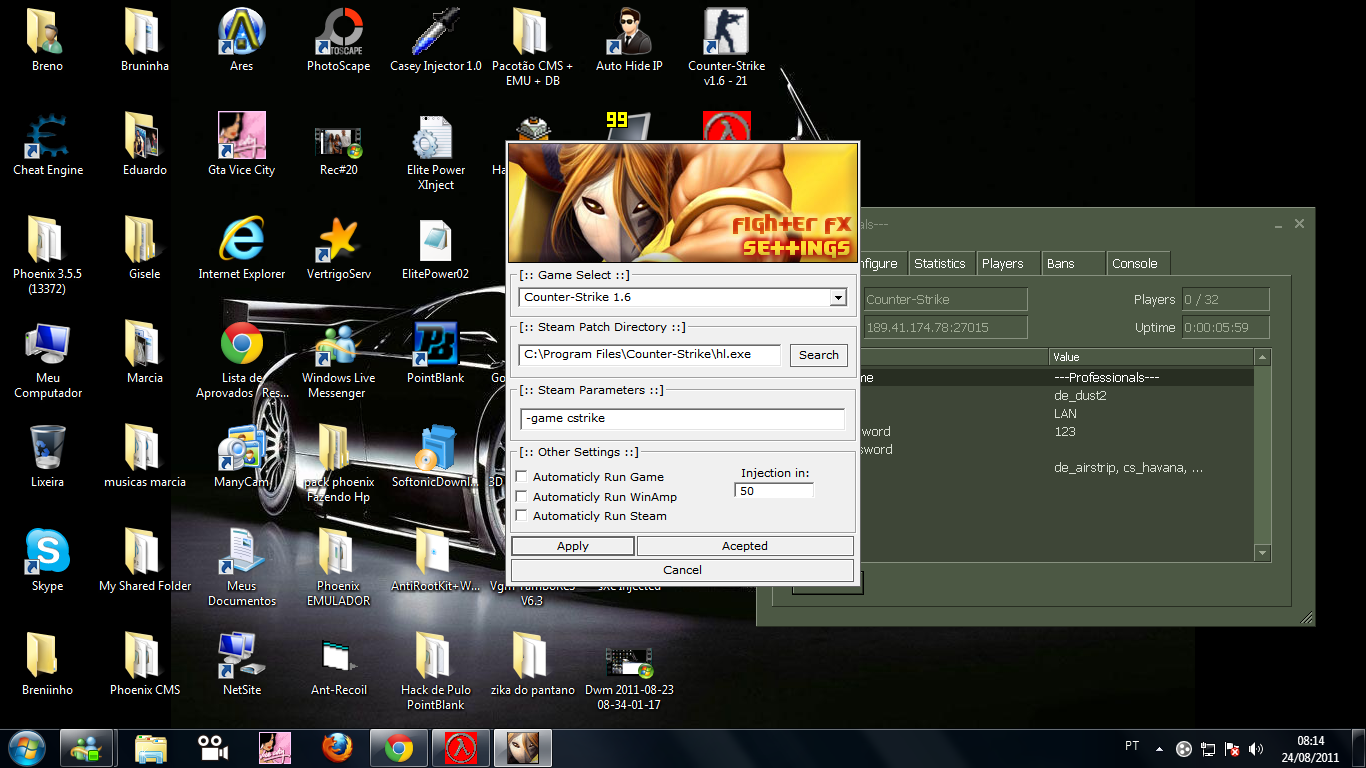The height and width of the screenshot is (768, 1366).
Task: Open the ElitePower02 file
Action: (435, 249)
